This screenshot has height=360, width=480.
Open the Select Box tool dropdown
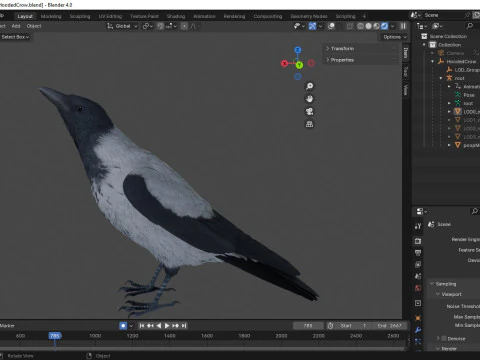click(15, 37)
